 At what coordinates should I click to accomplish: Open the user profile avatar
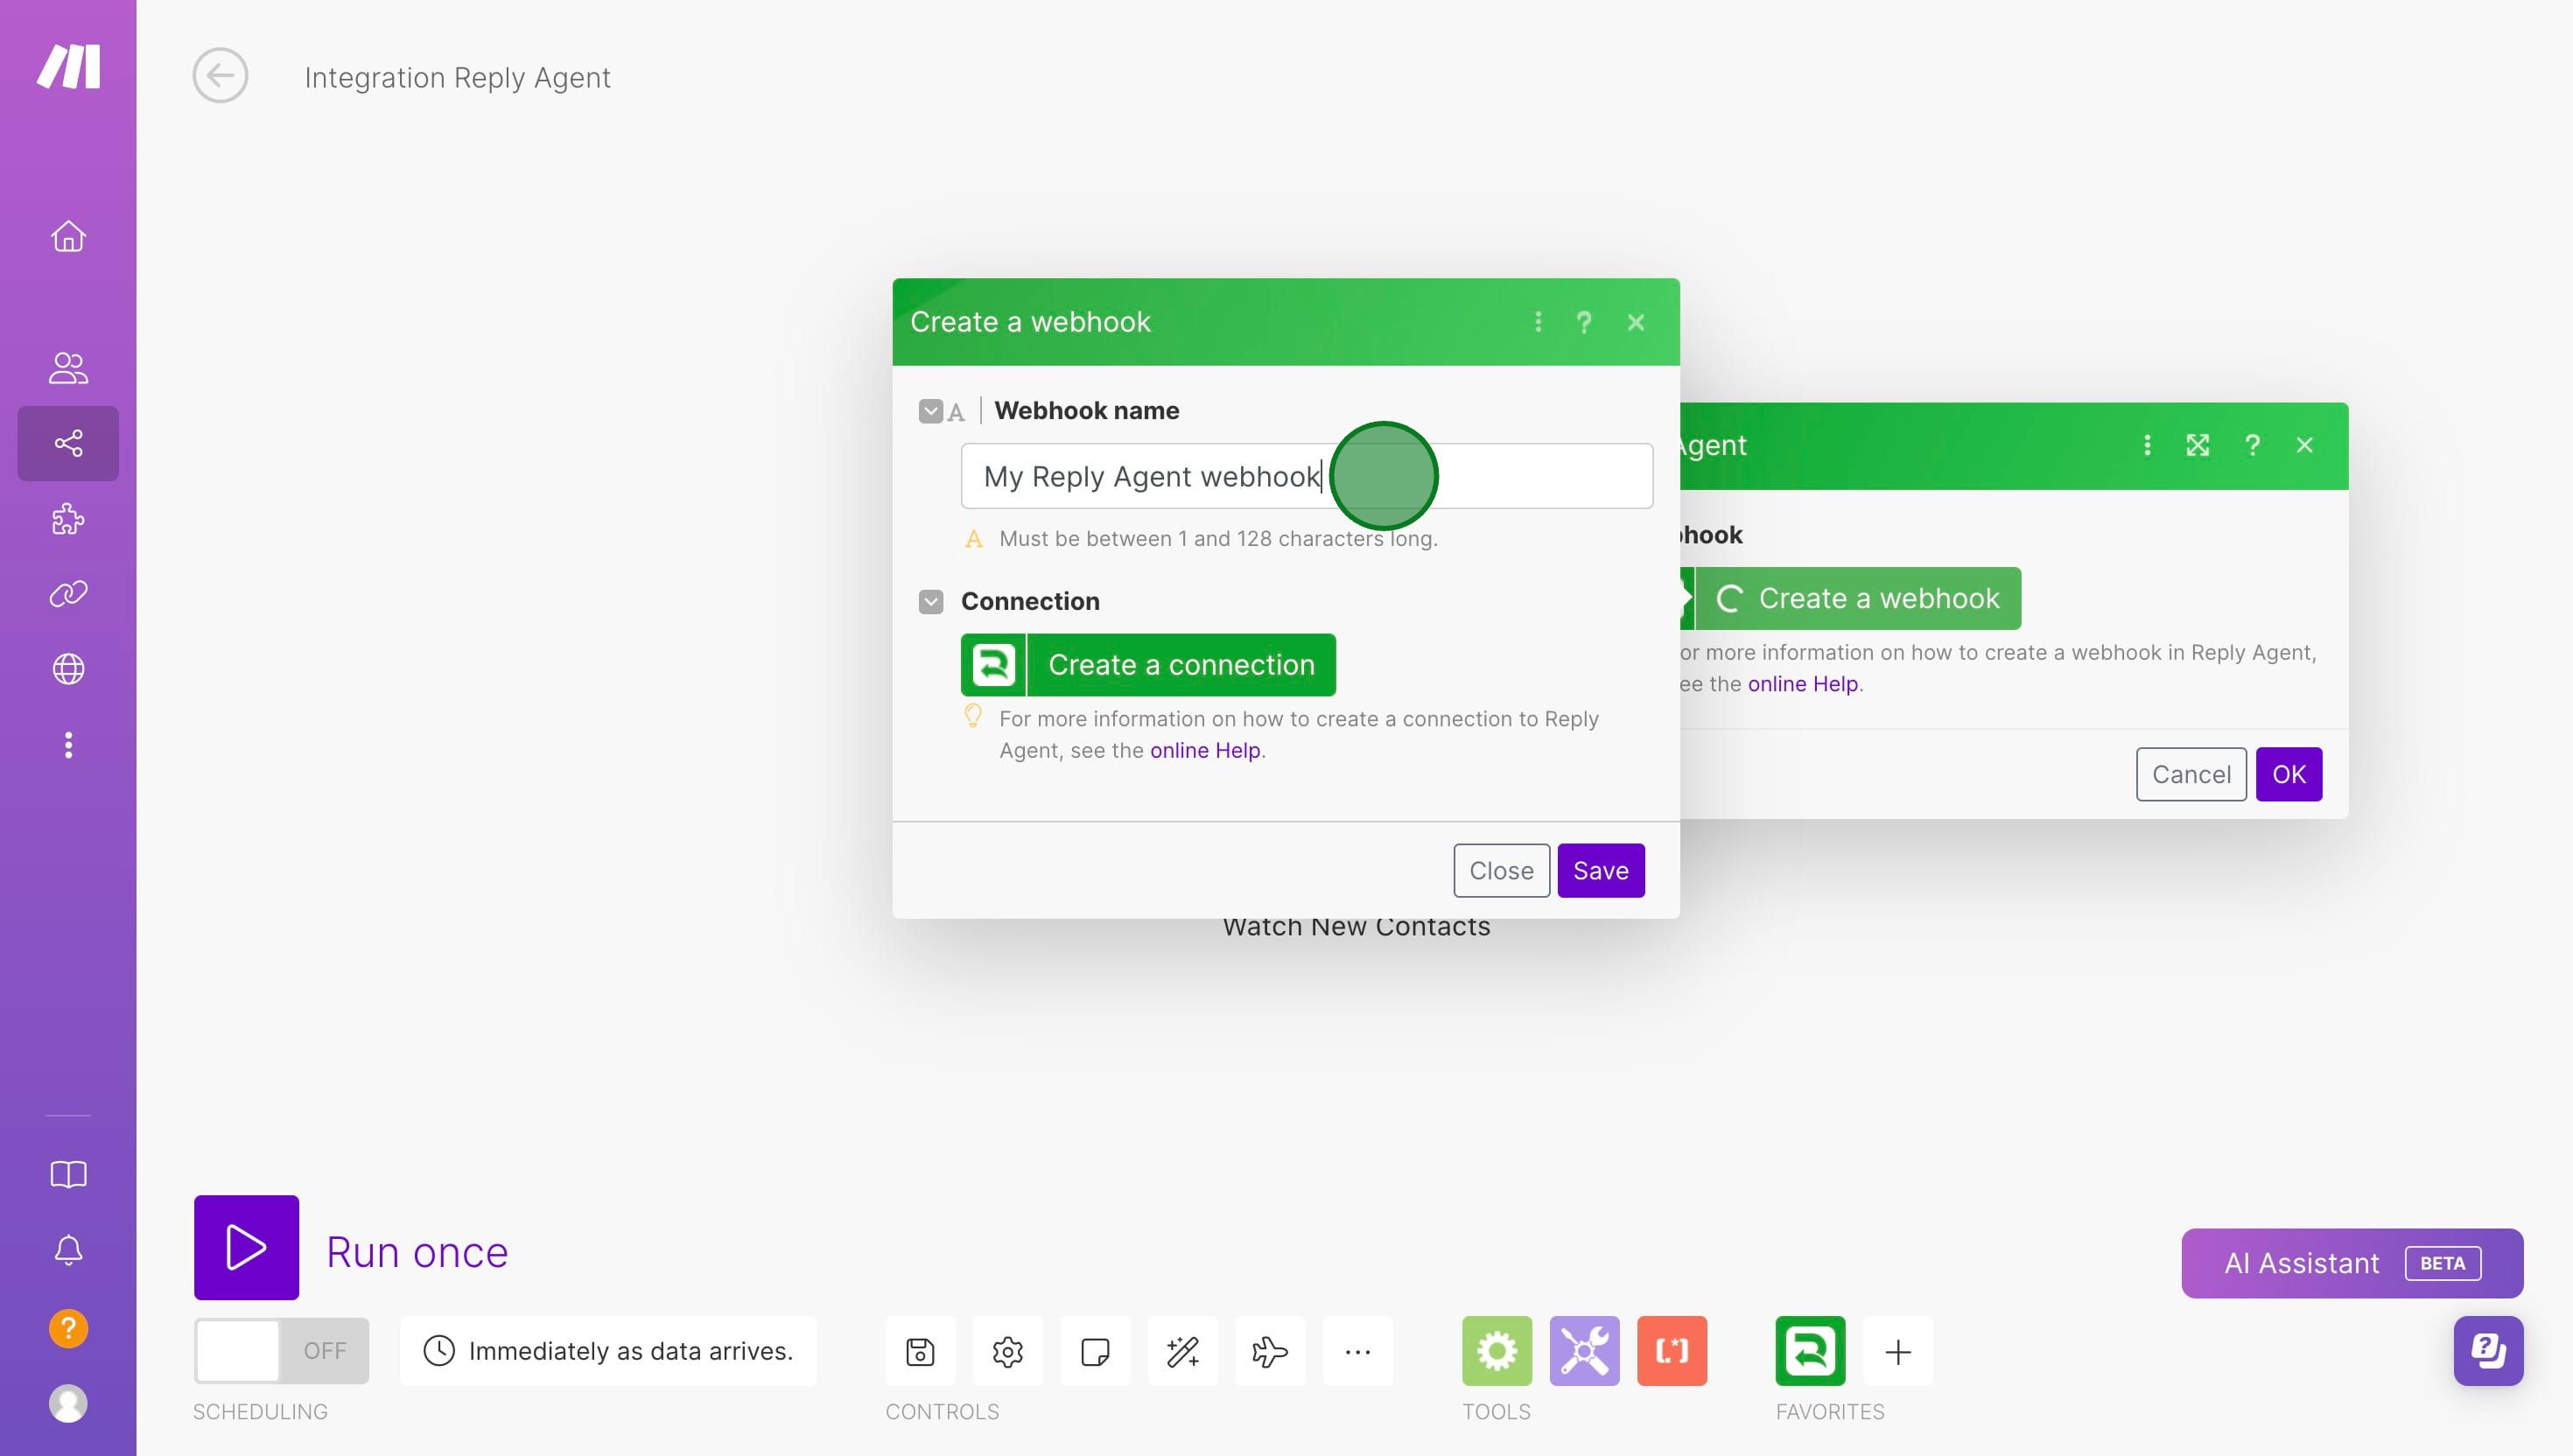68,1404
